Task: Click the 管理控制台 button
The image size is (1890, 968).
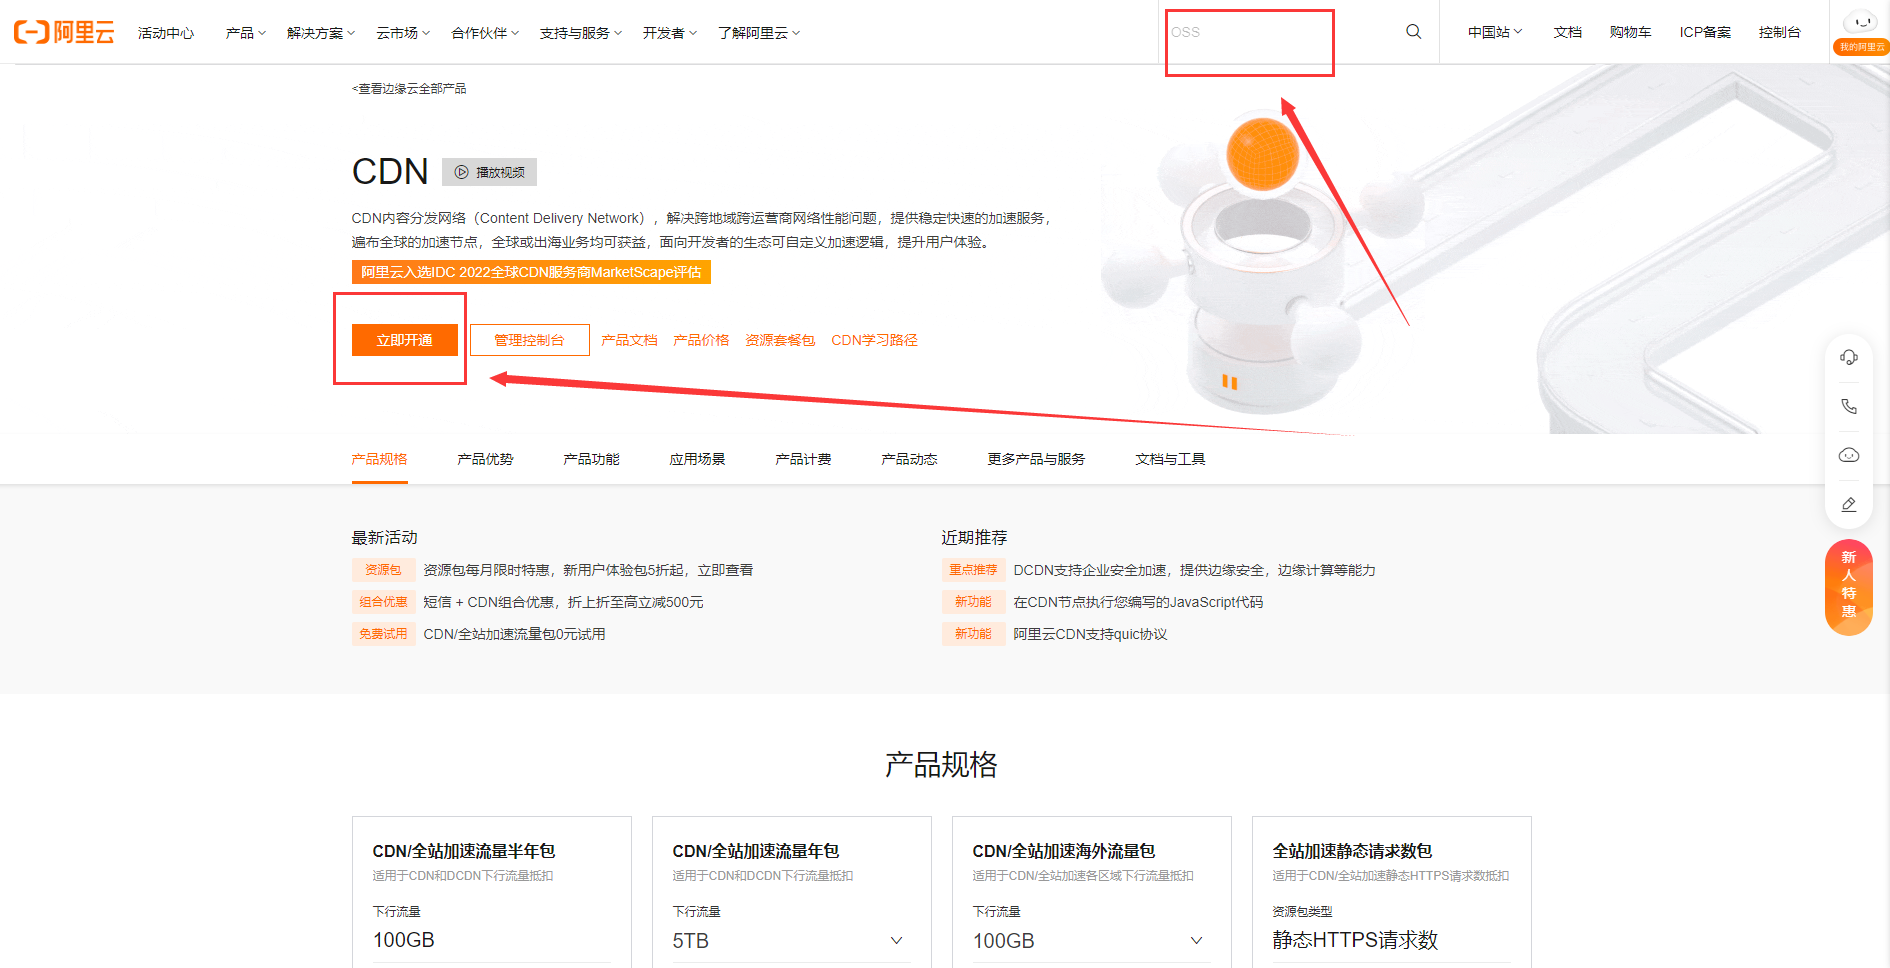Action: click(x=530, y=340)
